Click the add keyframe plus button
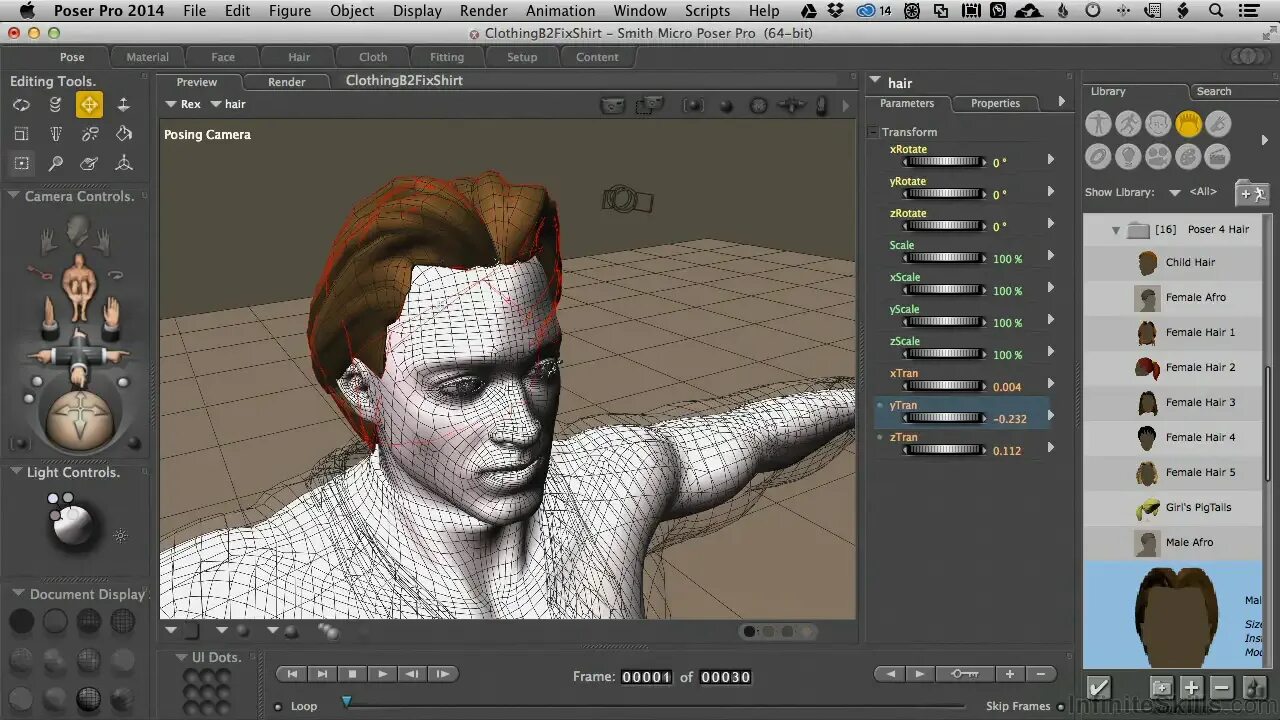Screen dimensions: 1280x720 (1010, 674)
